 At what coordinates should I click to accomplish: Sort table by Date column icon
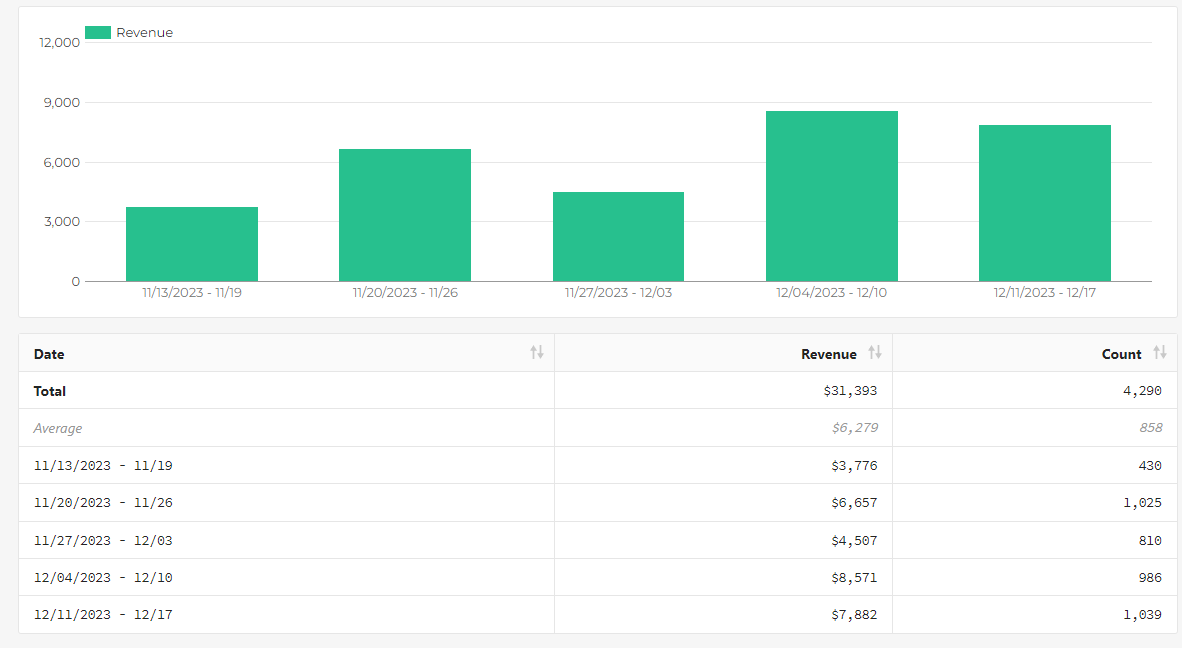tap(537, 353)
